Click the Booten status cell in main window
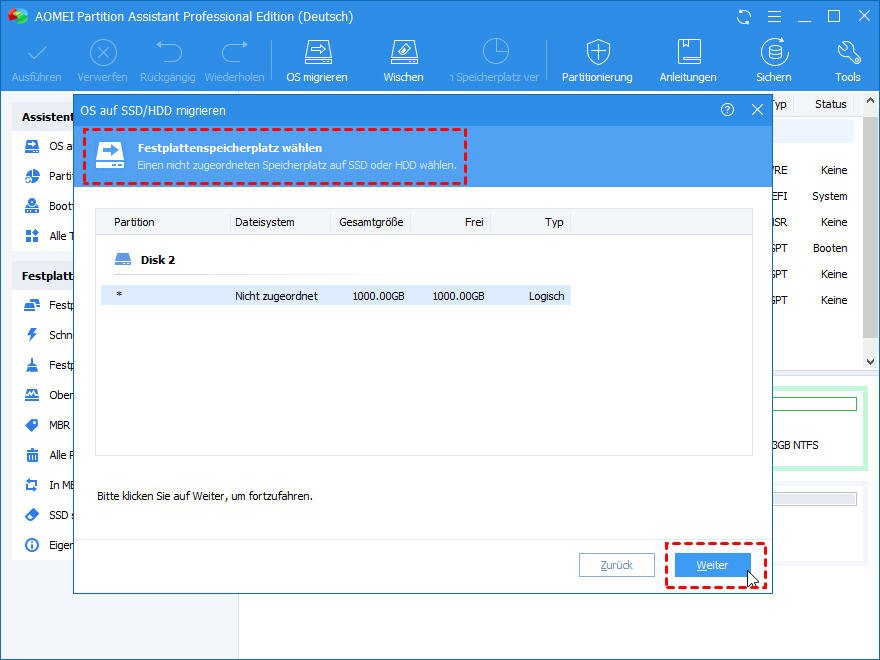Viewport: 880px width, 660px height. [x=830, y=248]
